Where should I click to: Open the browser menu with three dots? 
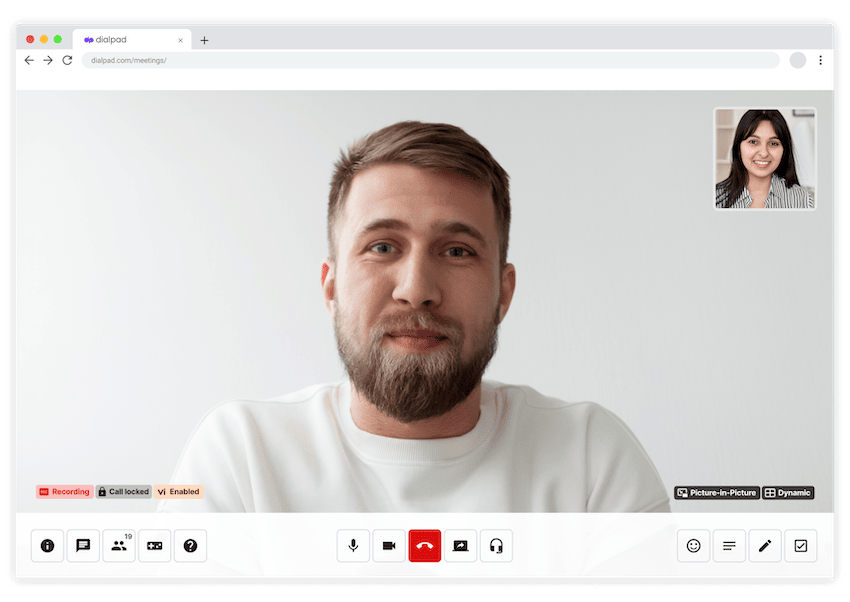click(x=820, y=60)
